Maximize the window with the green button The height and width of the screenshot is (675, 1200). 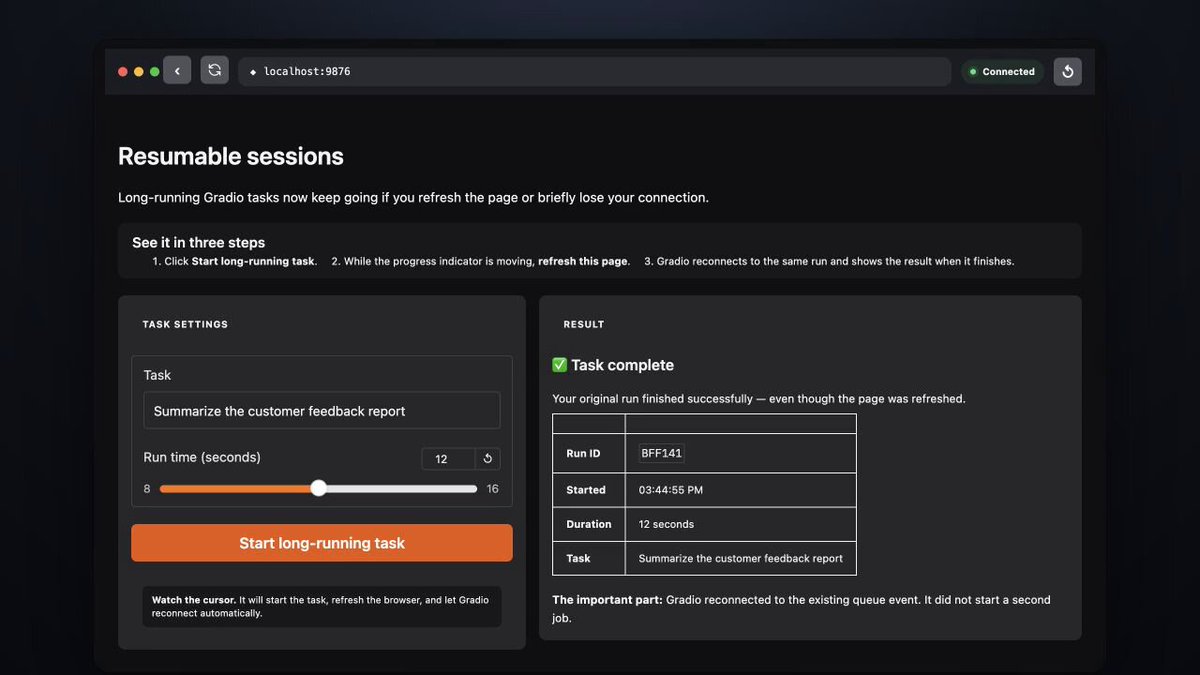tap(154, 72)
